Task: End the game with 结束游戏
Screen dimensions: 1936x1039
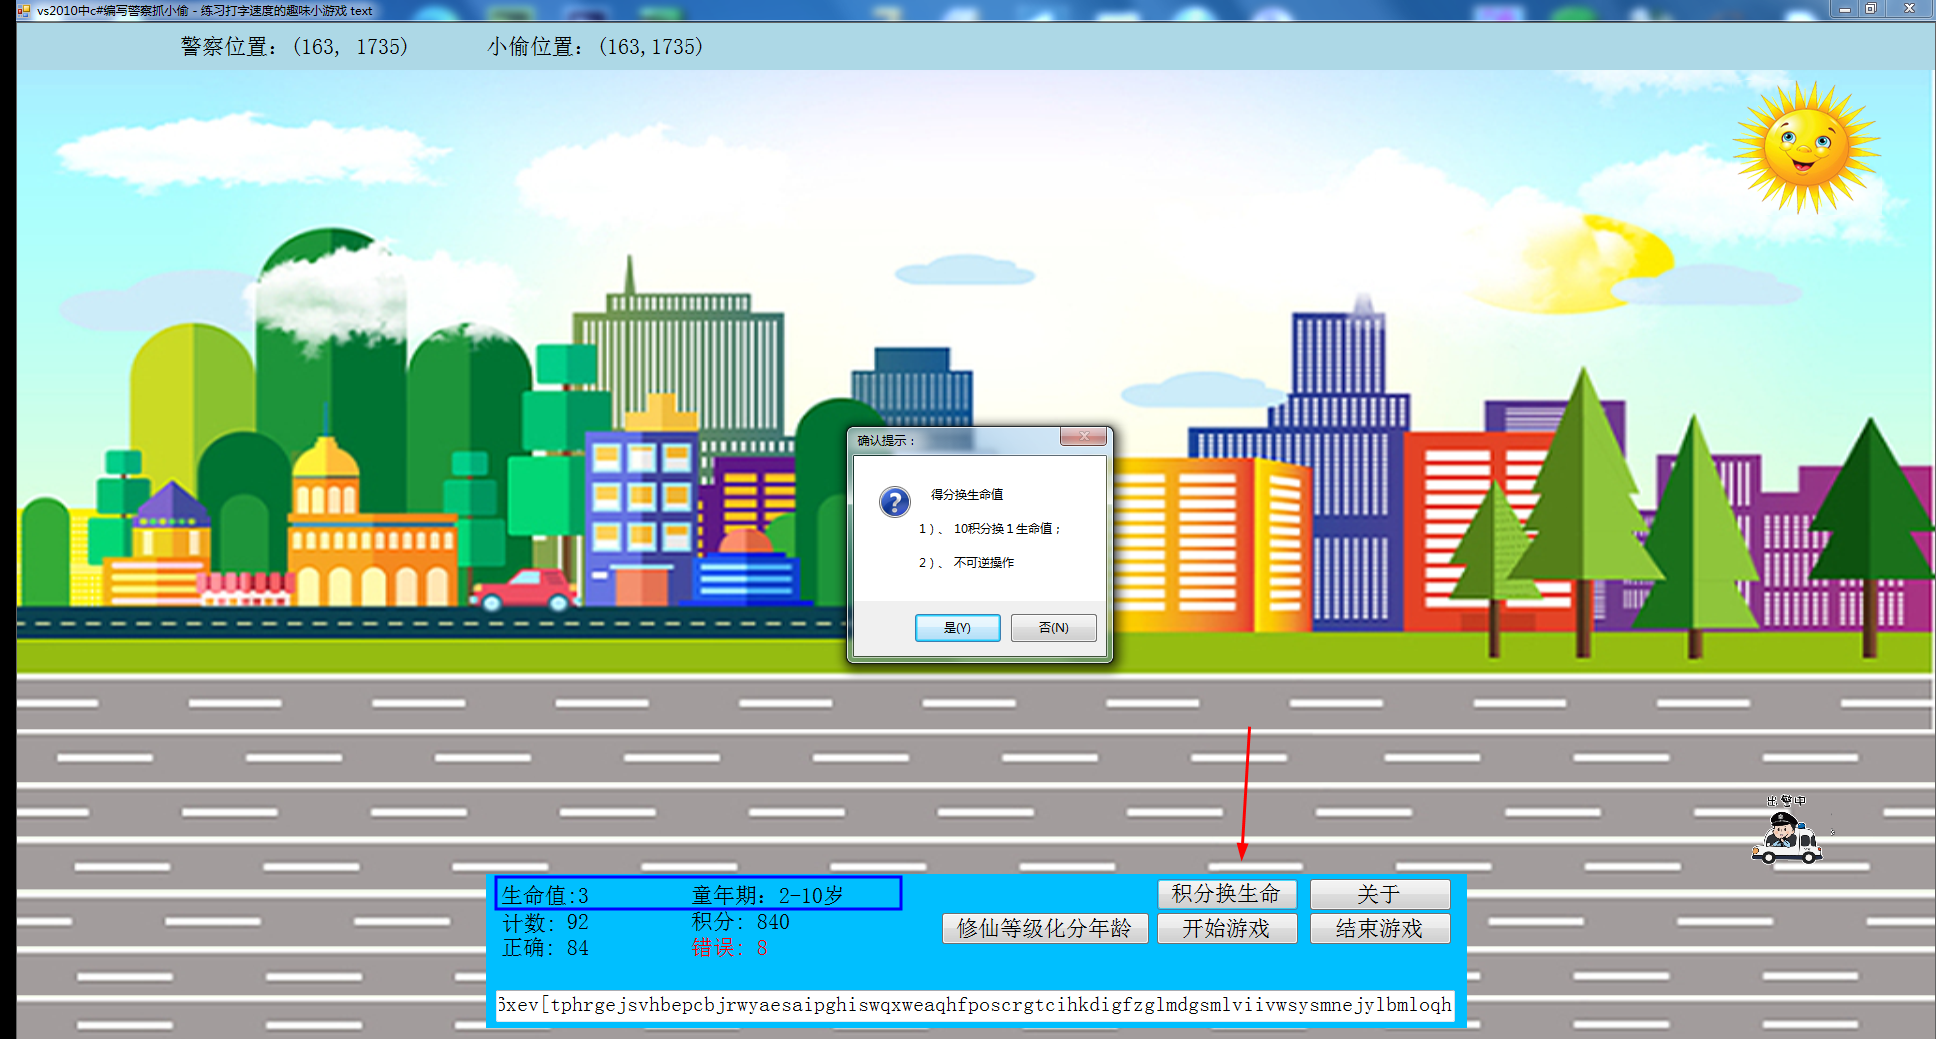Action: [x=1379, y=928]
